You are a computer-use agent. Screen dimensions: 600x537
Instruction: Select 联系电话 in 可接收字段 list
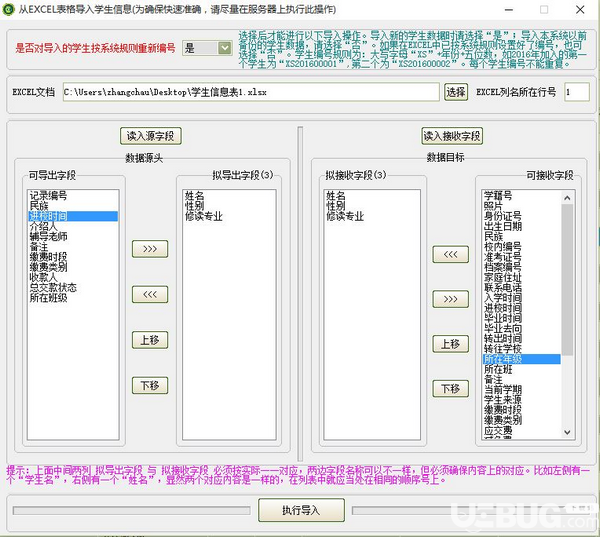click(x=522, y=287)
